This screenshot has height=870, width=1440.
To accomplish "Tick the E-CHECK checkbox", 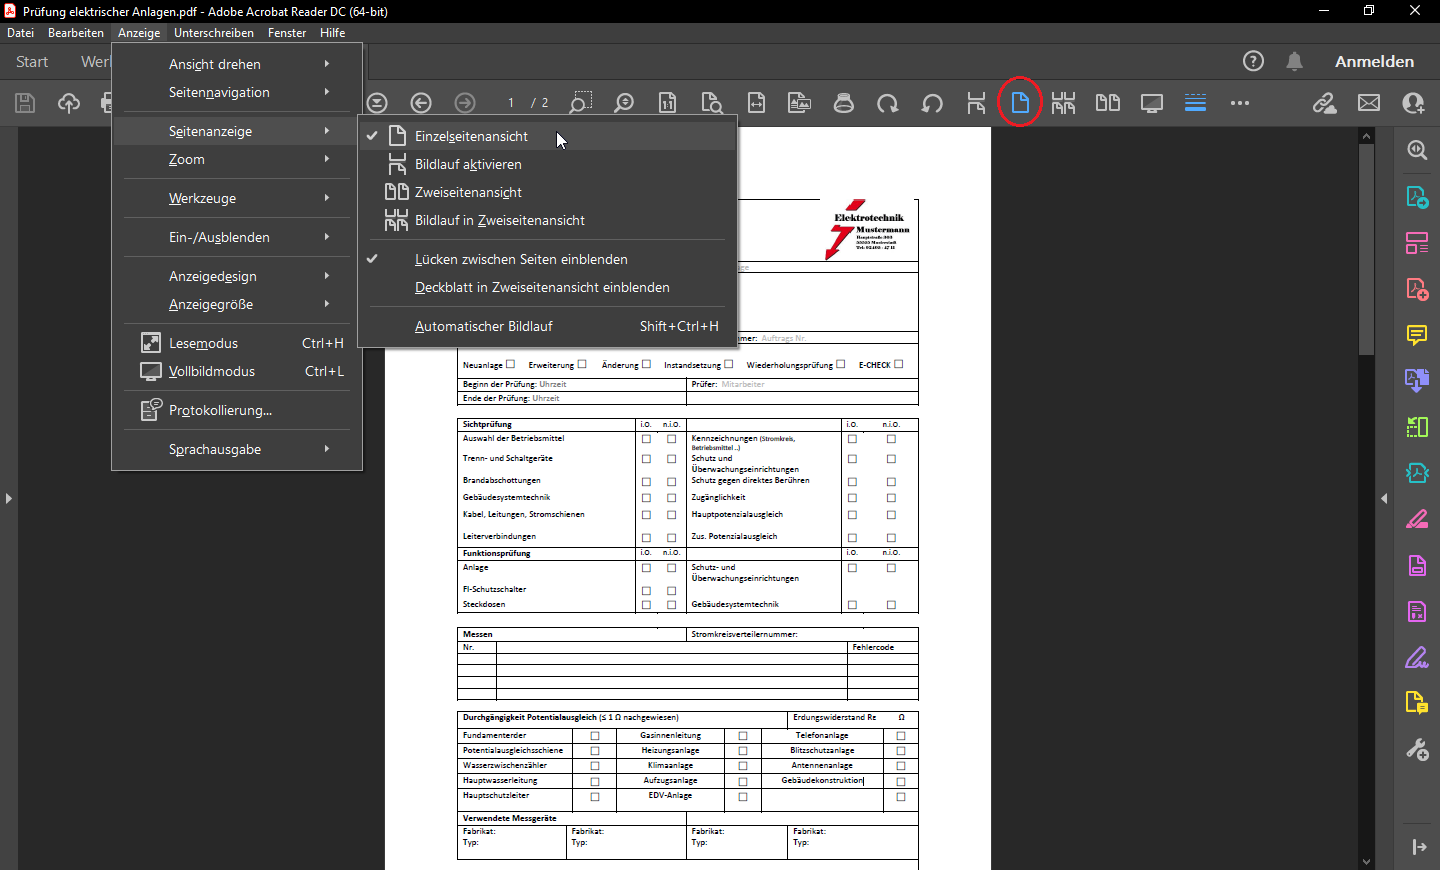I will (x=899, y=364).
